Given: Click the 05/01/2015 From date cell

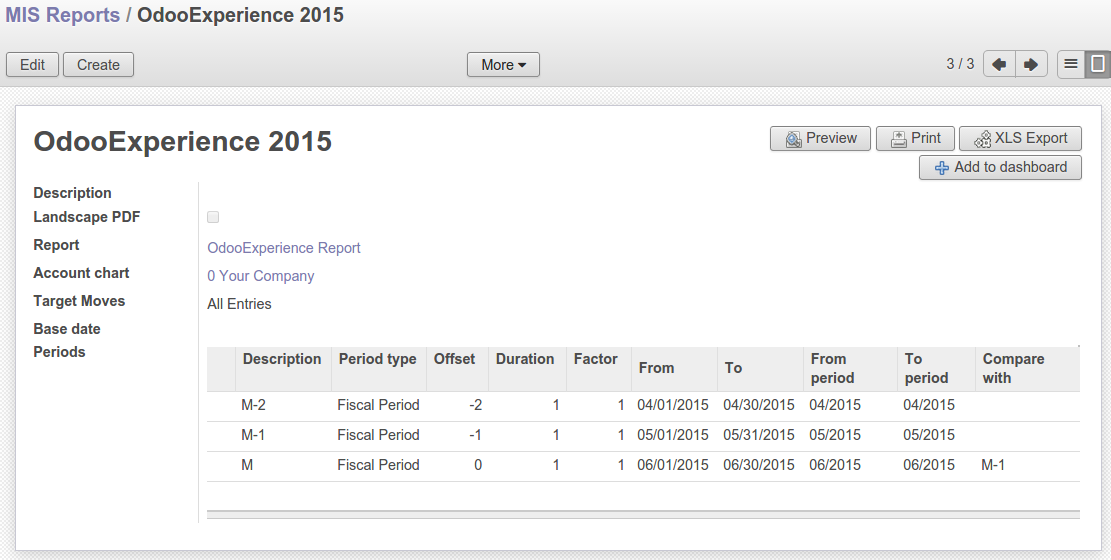Looking at the screenshot, I should [672, 435].
